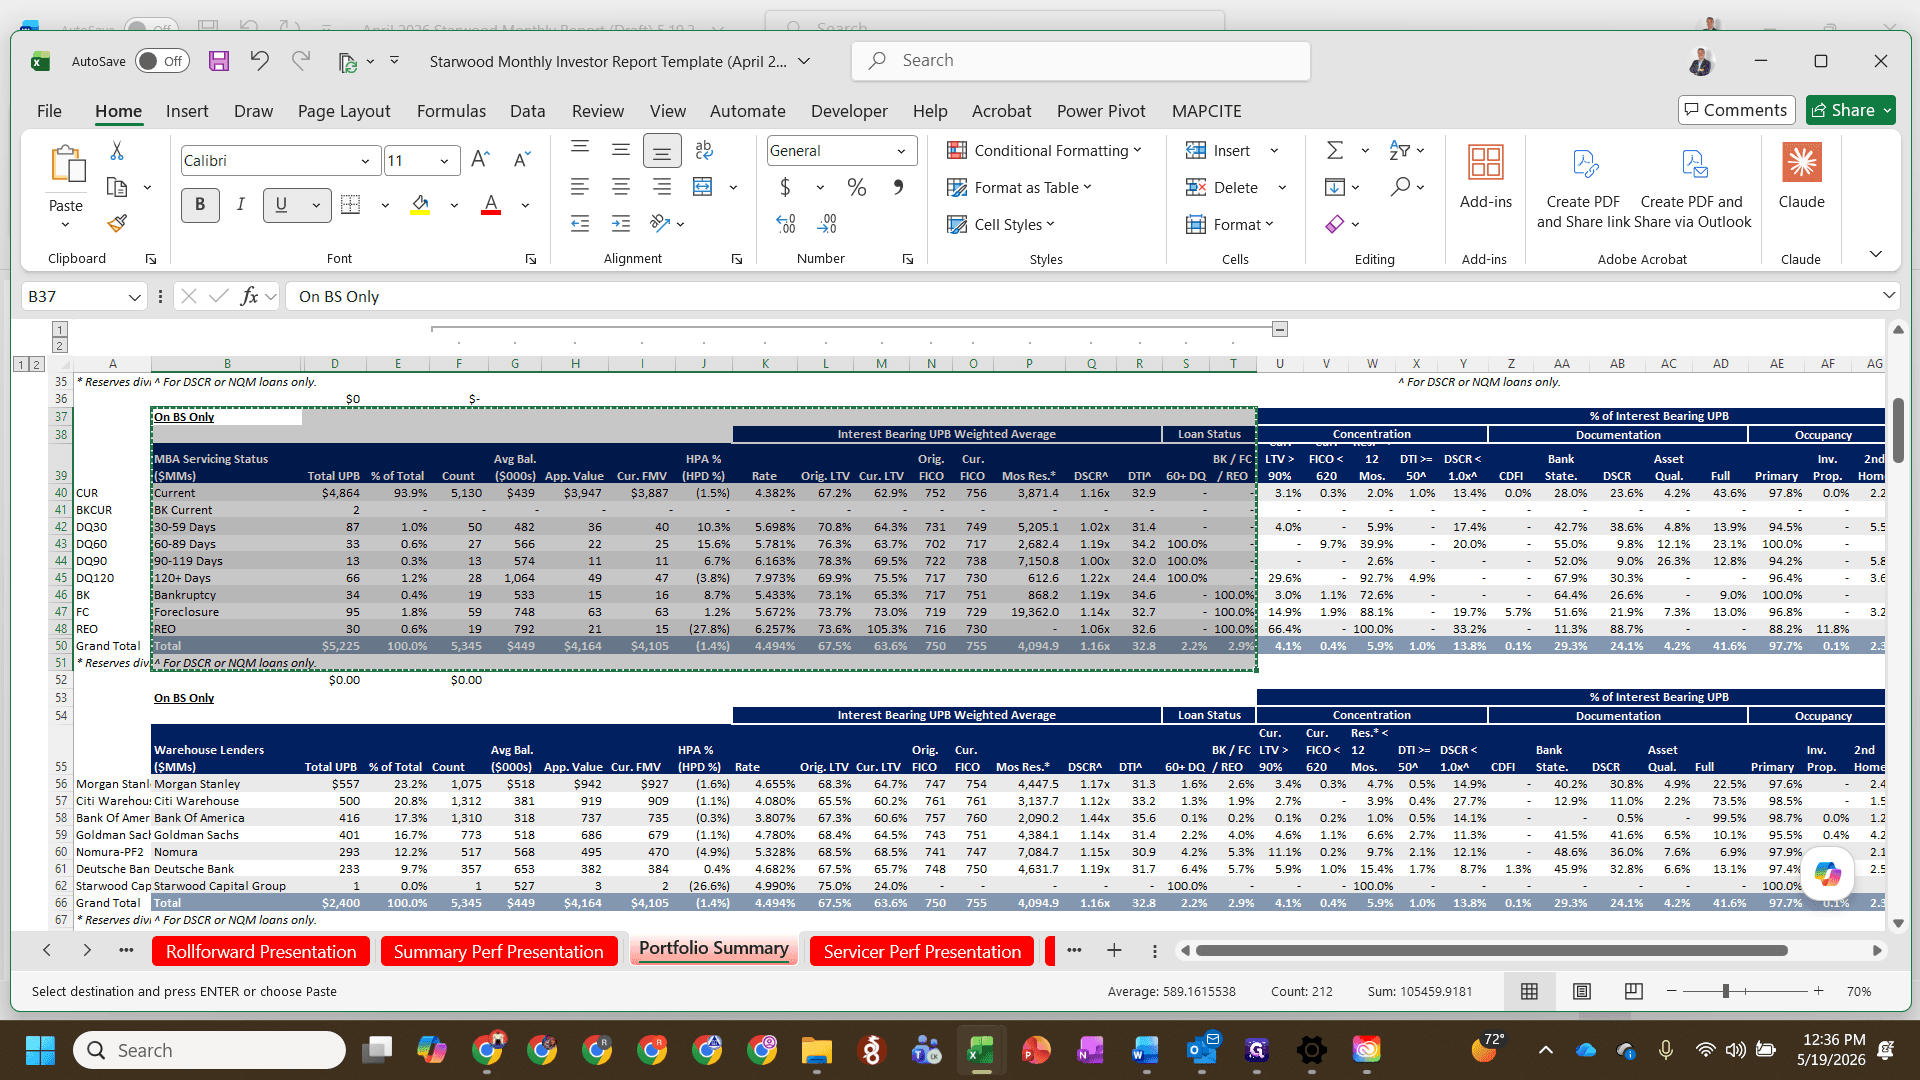
Task: Select Normal view in status bar
Action: pyautogui.click(x=1529, y=991)
